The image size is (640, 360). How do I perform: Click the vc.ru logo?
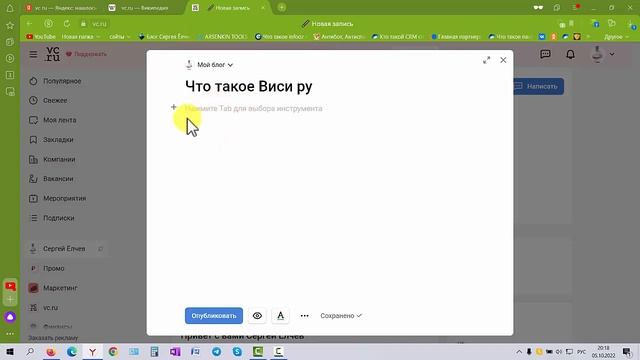[x=53, y=53]
